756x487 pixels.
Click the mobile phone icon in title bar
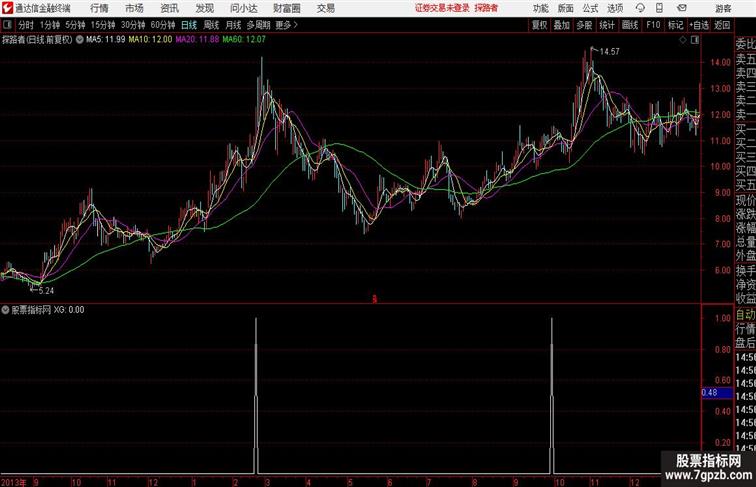click(659, 8)
